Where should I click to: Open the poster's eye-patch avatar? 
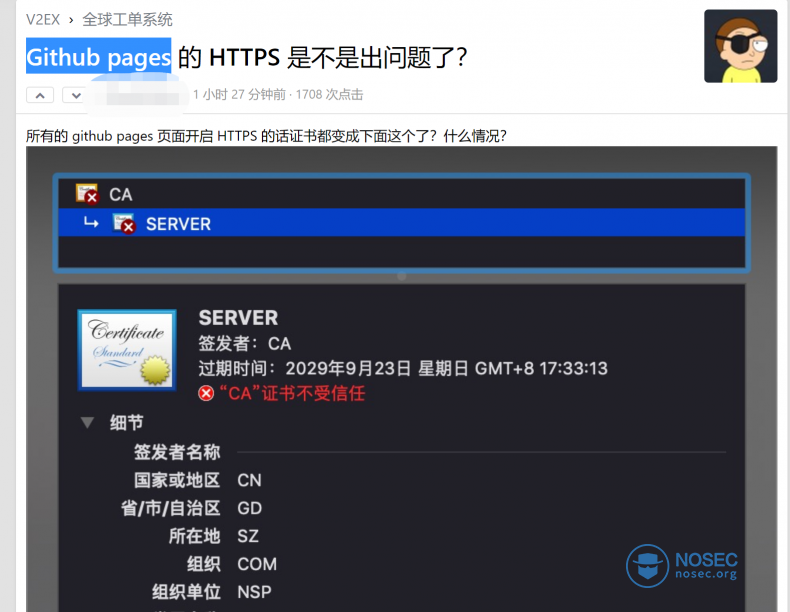coord(740,46)
